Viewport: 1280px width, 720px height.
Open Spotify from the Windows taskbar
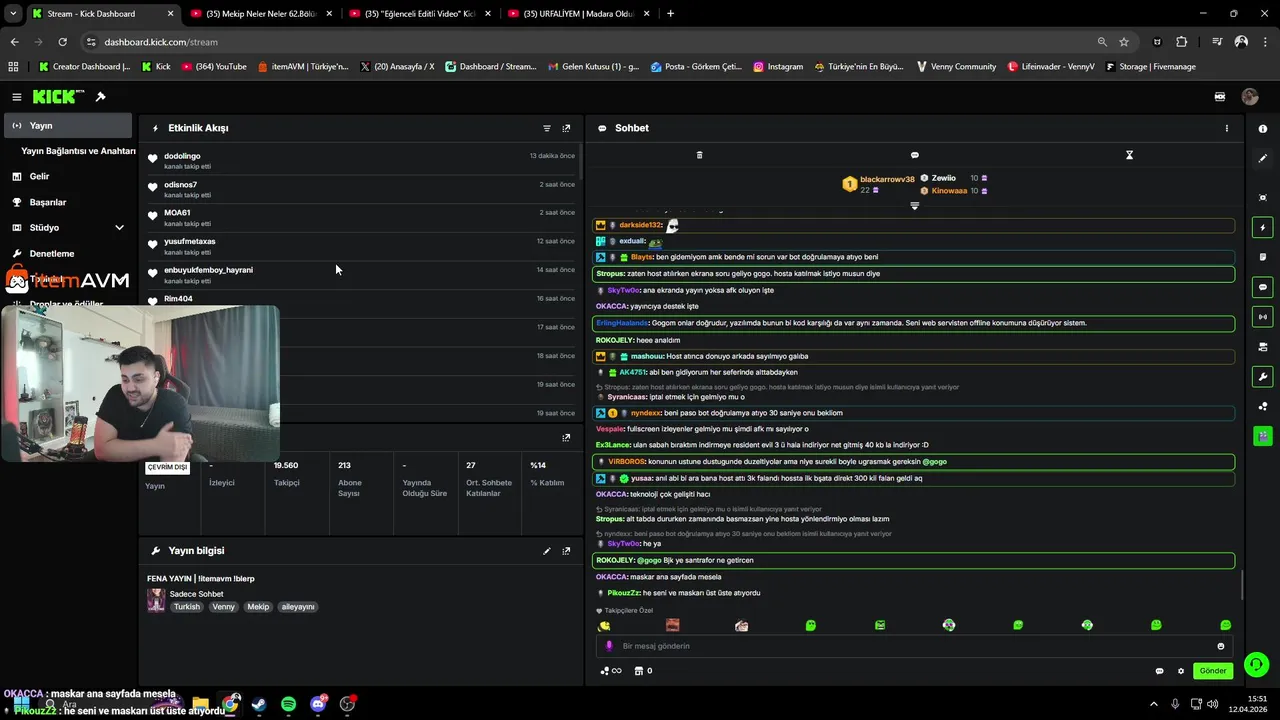(288, 704)
